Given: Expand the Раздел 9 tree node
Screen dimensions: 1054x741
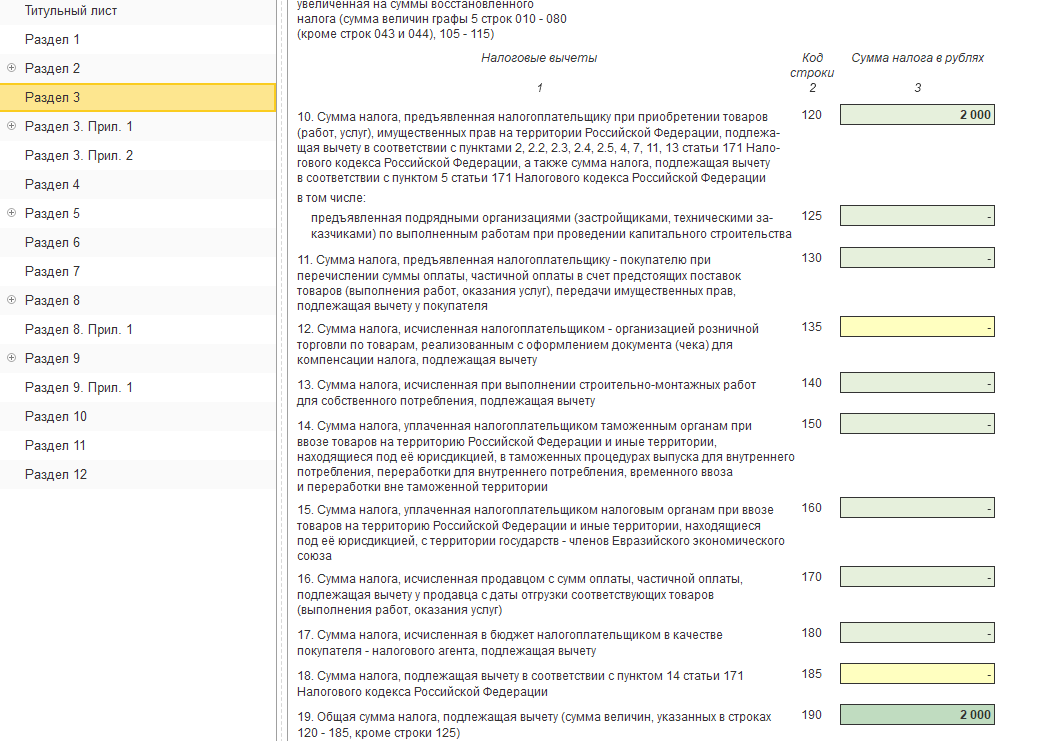Looking at the screenshot, I should pyautogui.click(x=12, y=358).
